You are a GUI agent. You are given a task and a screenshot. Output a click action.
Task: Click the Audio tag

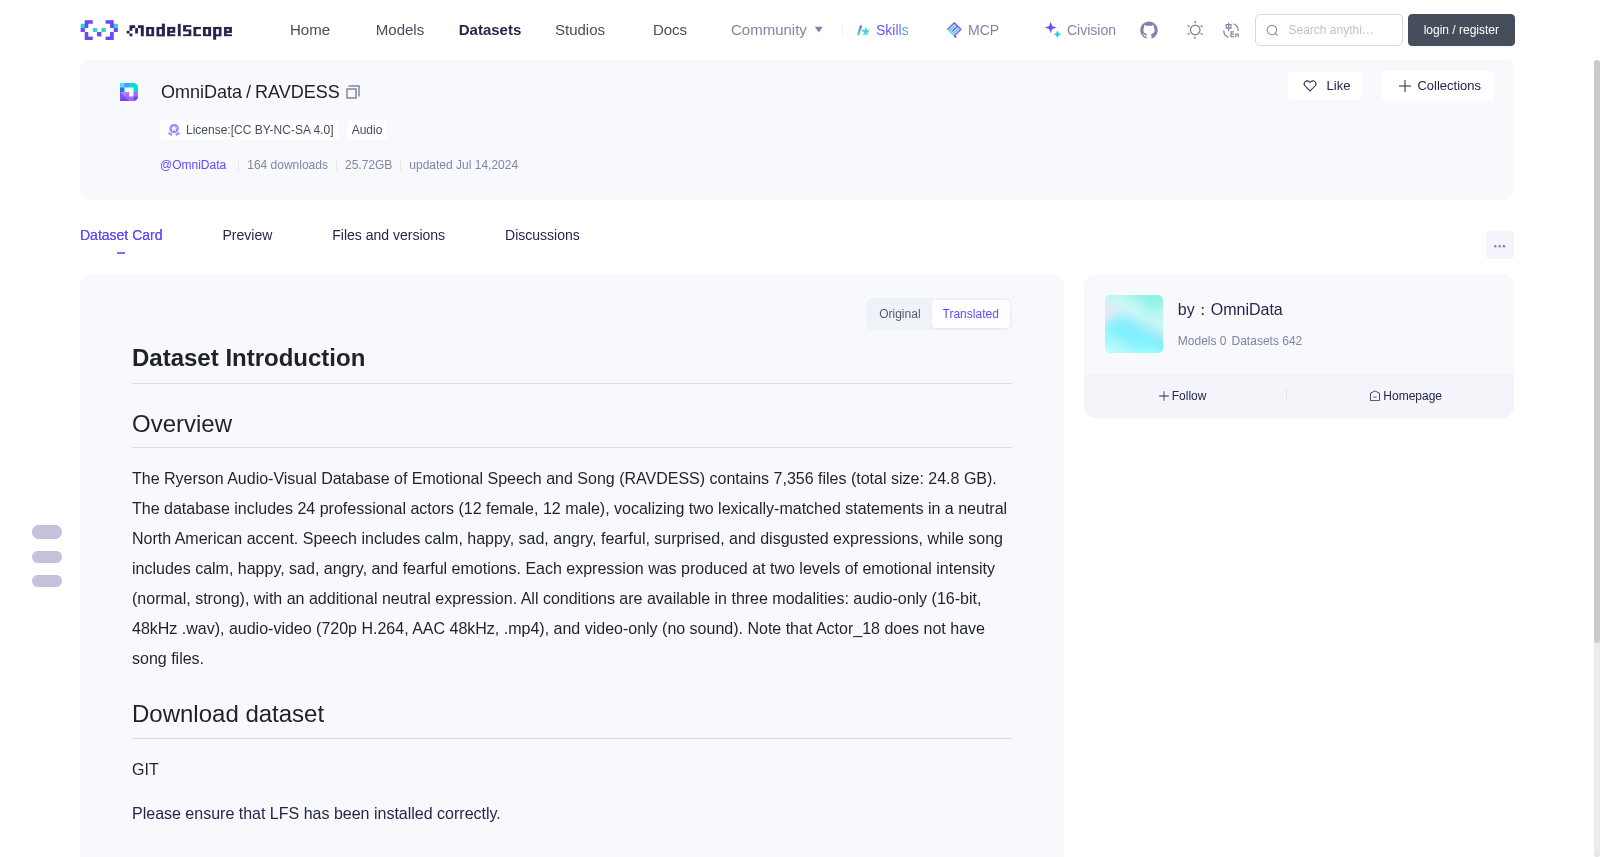367,130
